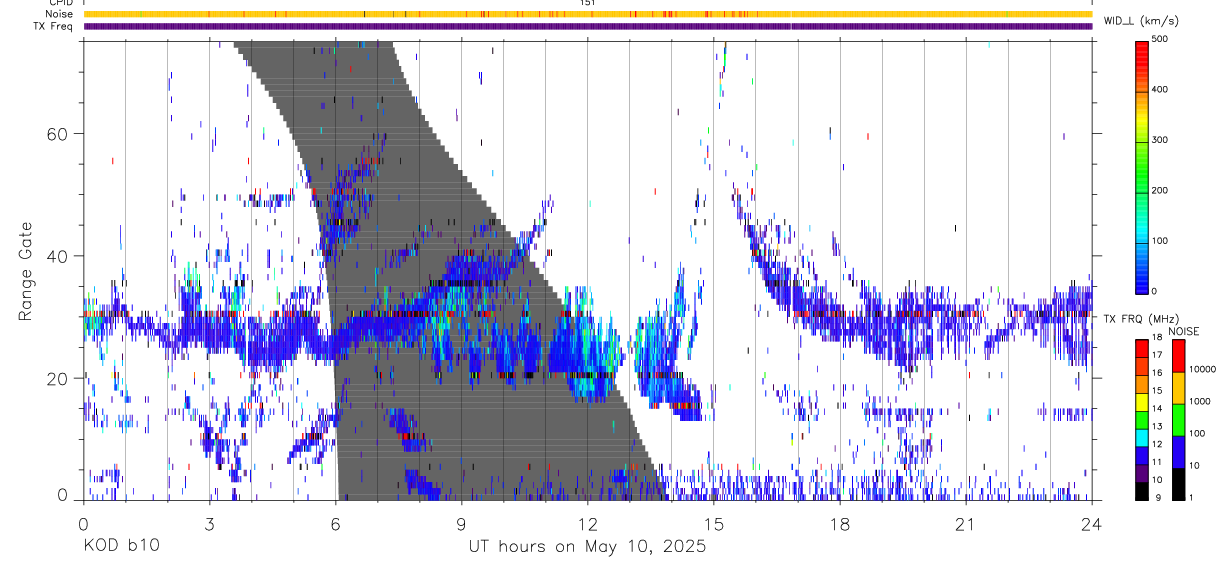Click the '21' hour tick on time axis

click(965, 522)
